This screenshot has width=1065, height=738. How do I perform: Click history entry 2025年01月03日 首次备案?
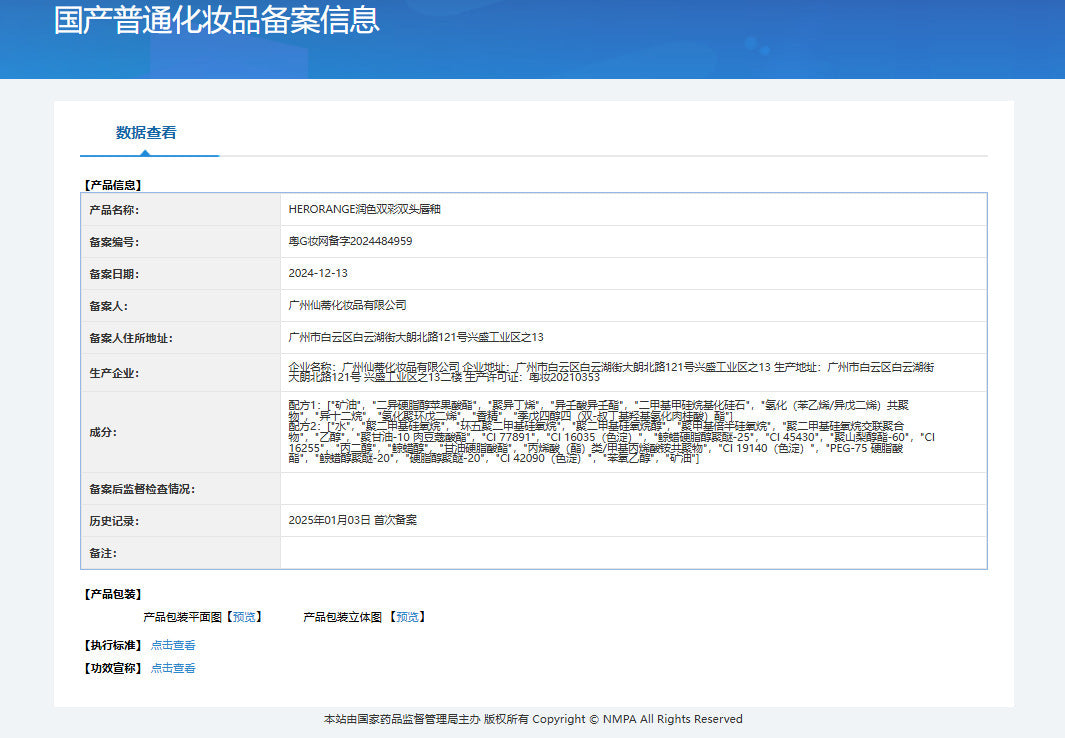352,521
